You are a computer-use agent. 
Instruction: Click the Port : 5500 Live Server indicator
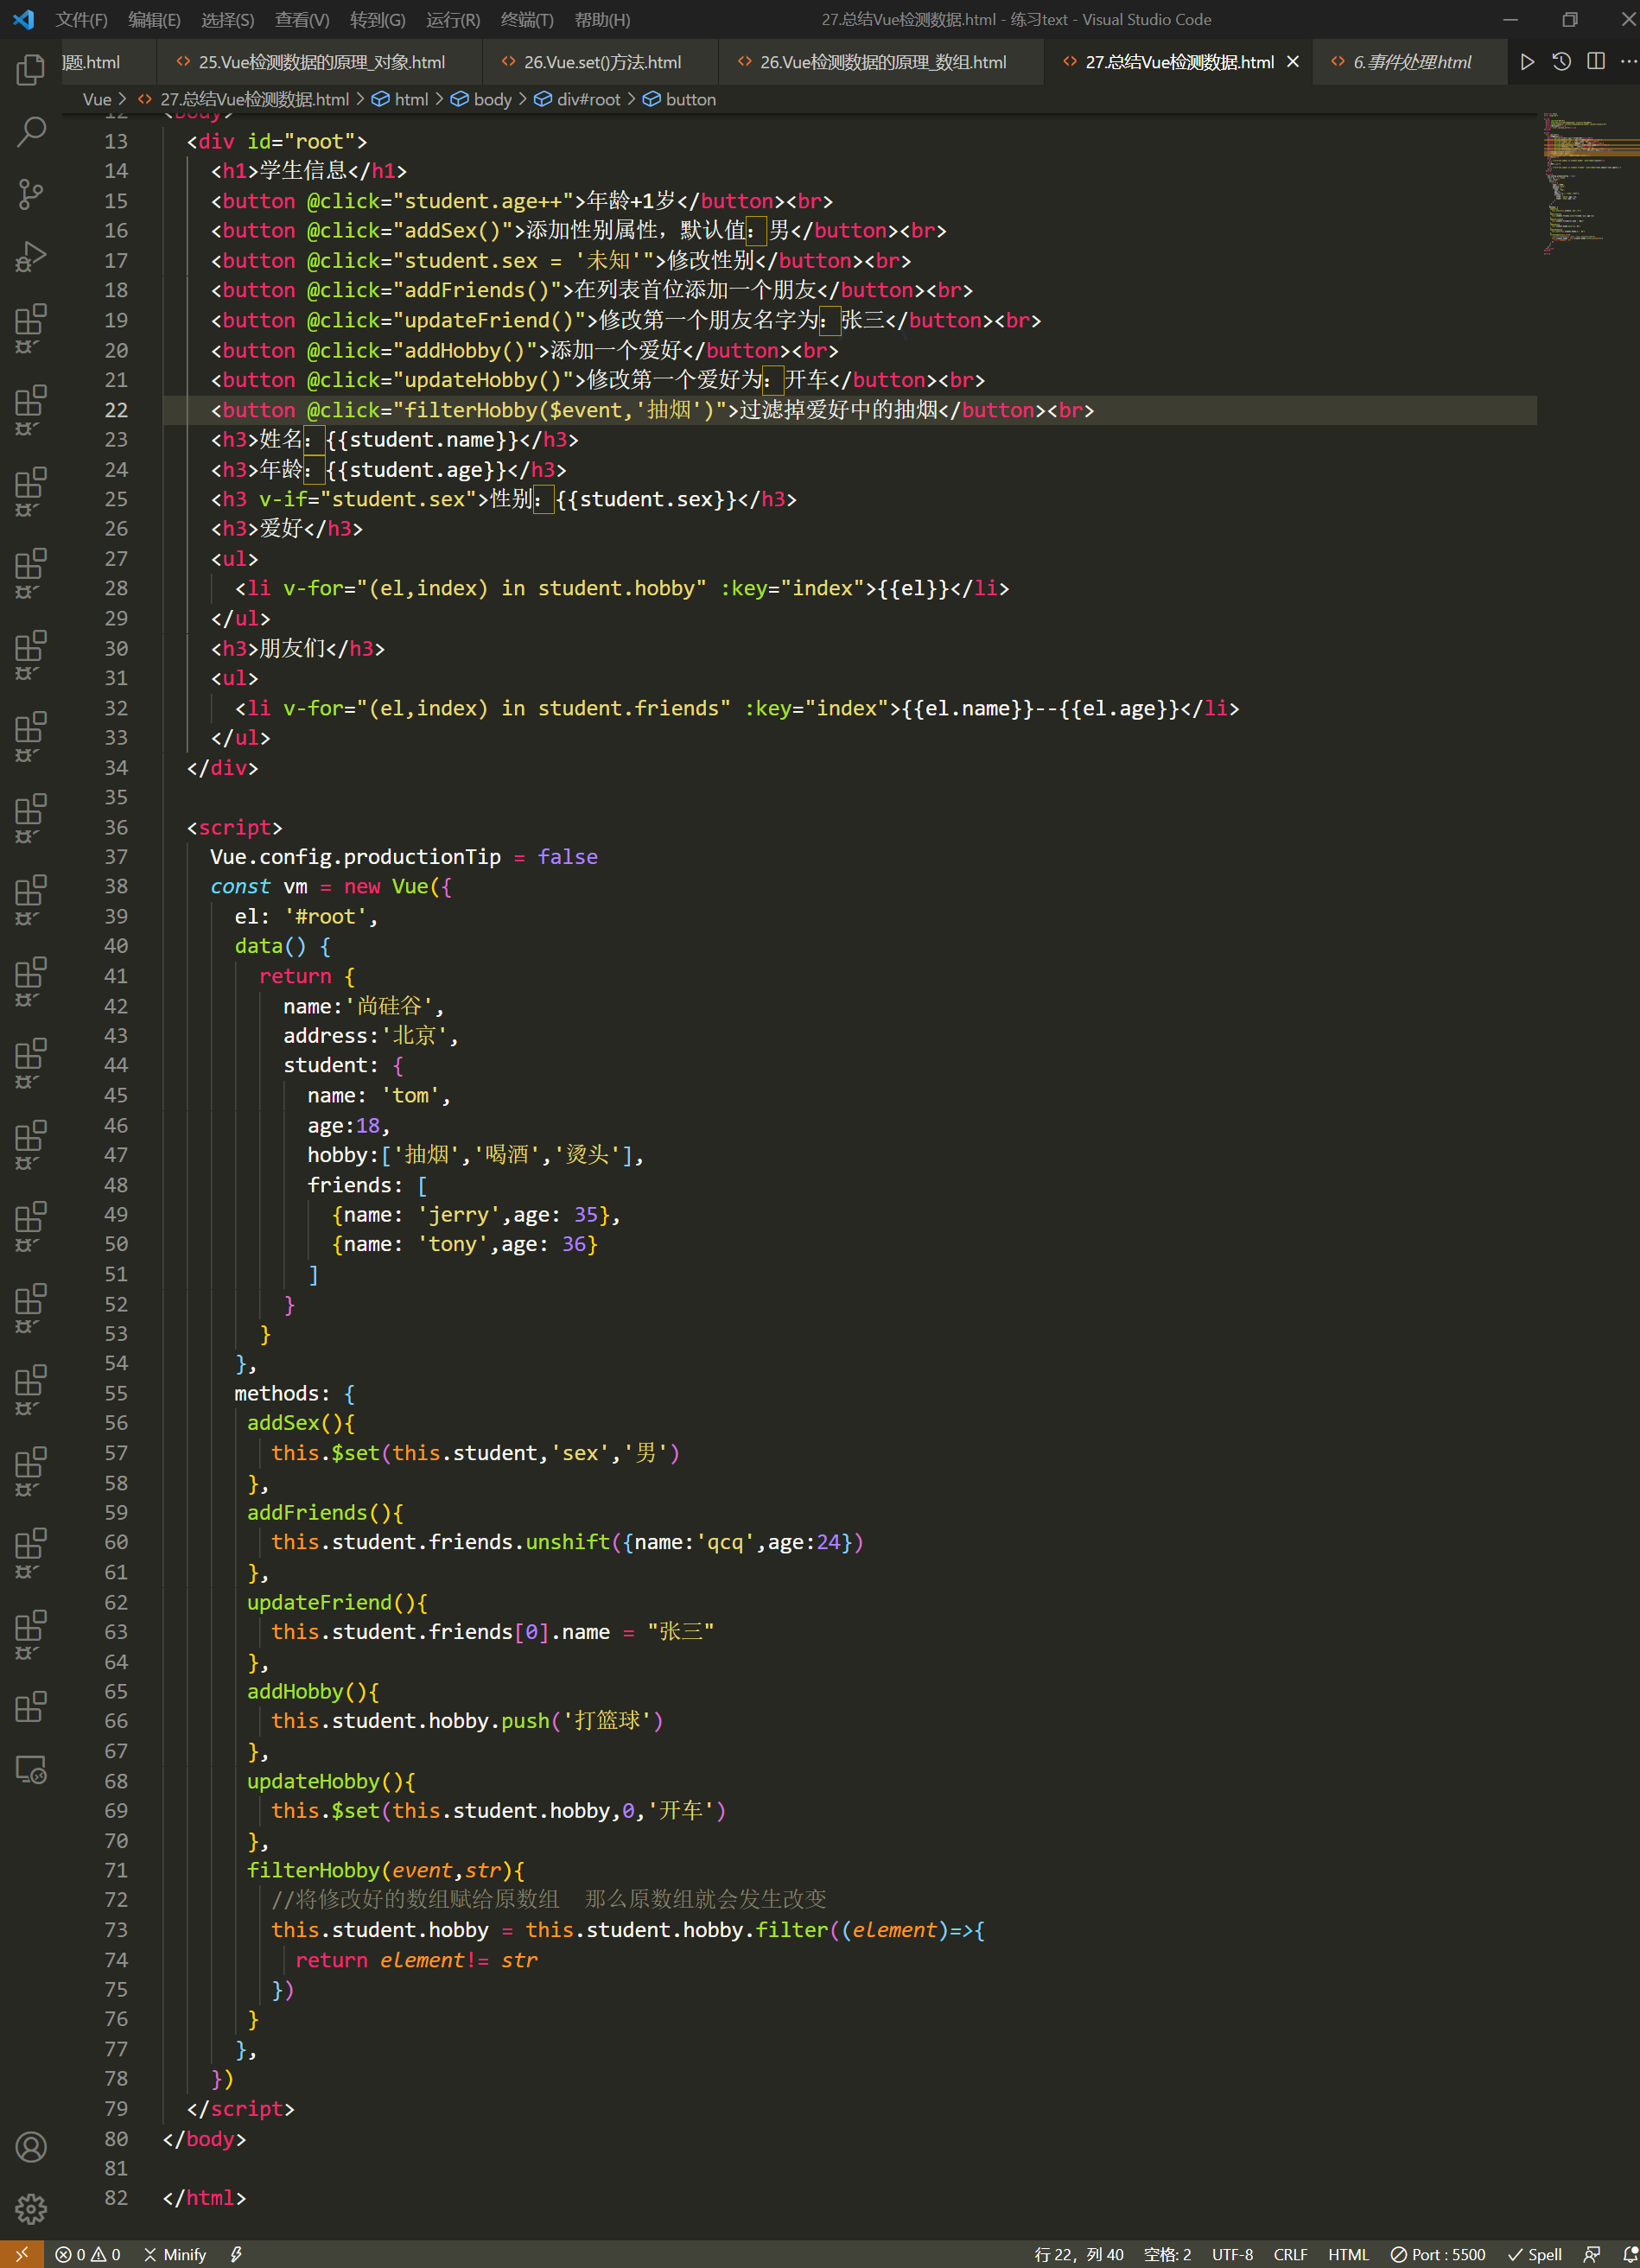[x=1438, y=2254]
